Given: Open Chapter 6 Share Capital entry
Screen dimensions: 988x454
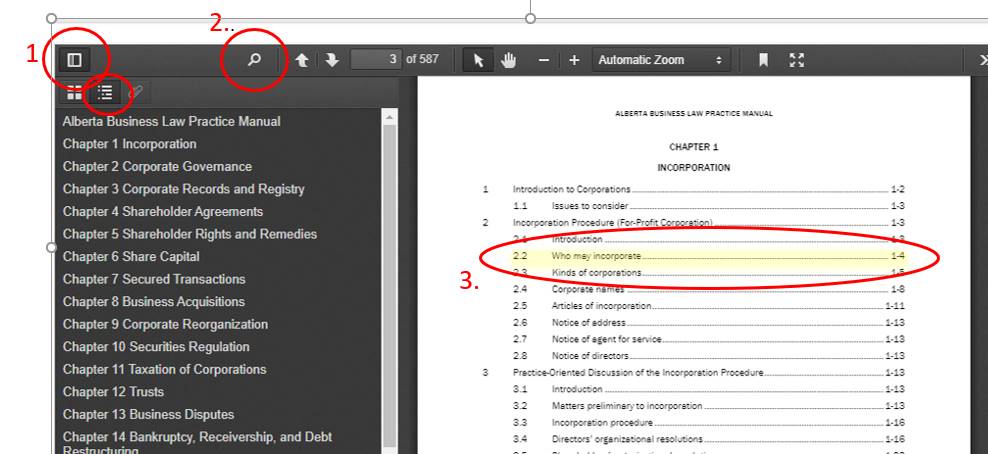Looking at the screenshot, I should (x=131, y=256).
